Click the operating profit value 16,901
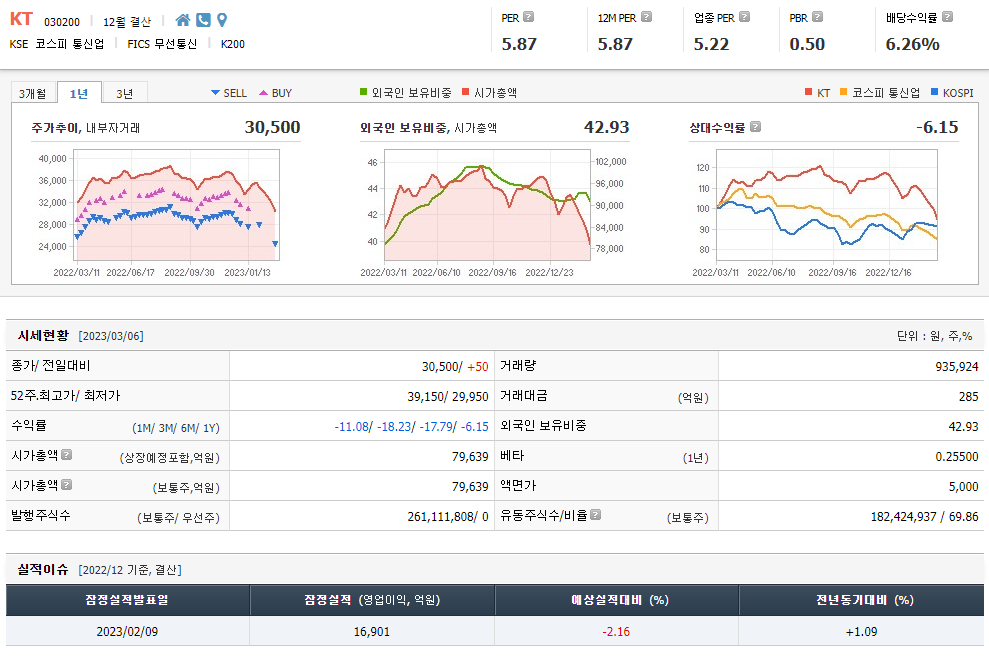989x656 pixels. pos(372,631)
